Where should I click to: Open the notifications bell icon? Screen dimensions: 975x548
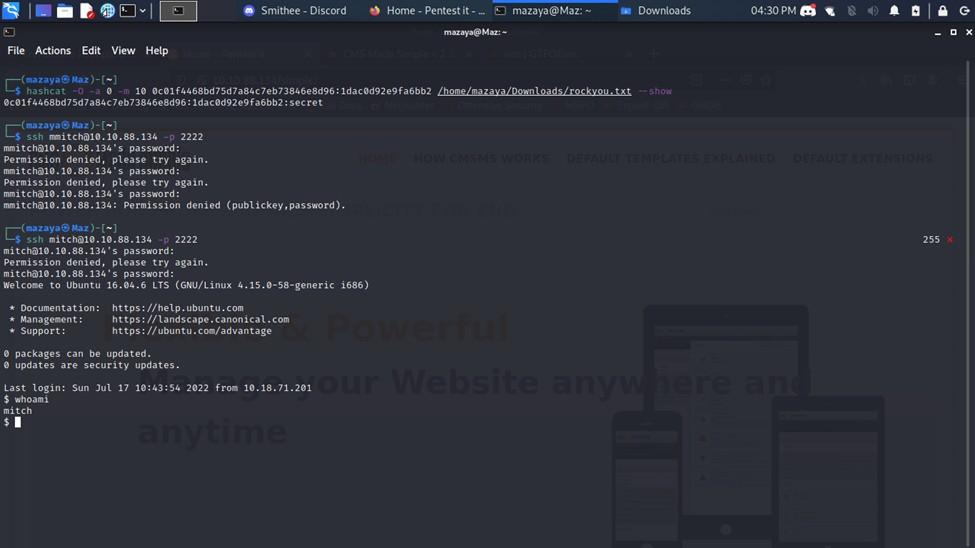tap(894, 11)
